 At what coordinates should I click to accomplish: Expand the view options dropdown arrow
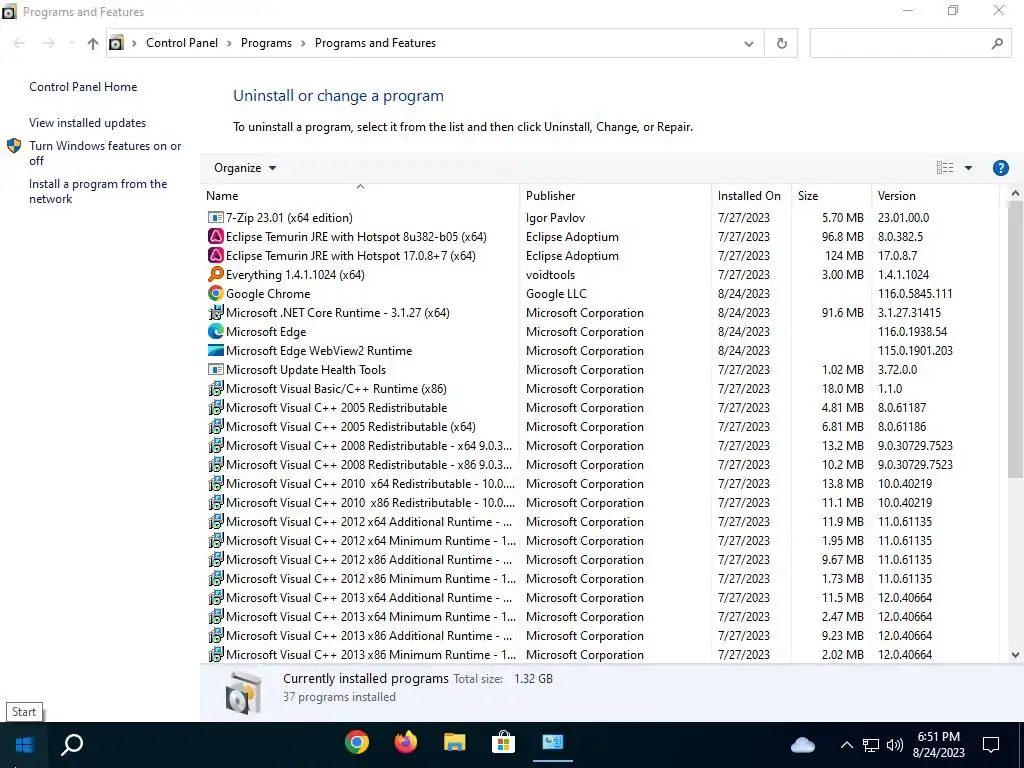[968, 168]
